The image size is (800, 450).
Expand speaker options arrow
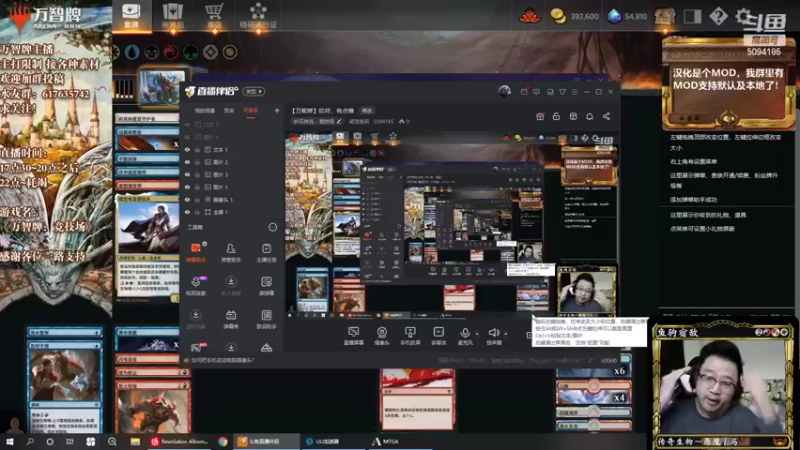506,334
